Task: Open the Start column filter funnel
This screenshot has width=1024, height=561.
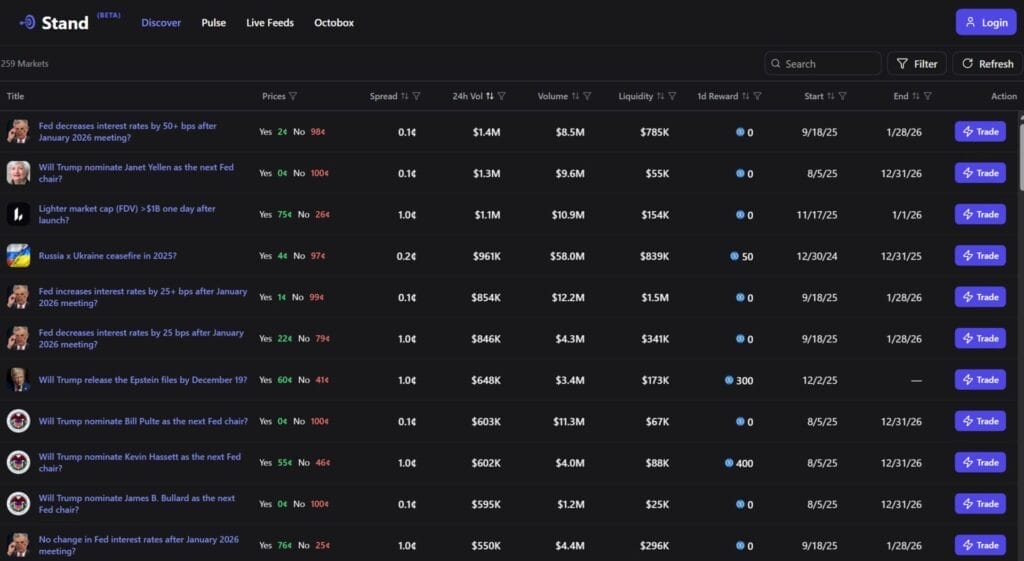Action: (x=842, y=96)
